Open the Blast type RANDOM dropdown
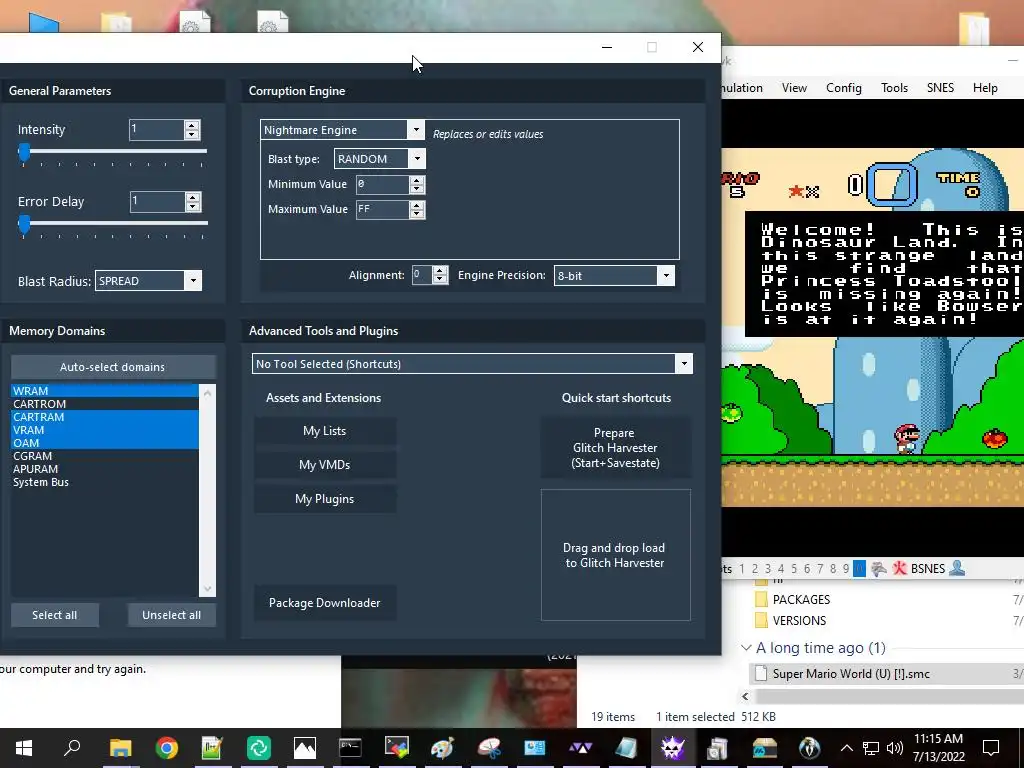 [417, 159]
